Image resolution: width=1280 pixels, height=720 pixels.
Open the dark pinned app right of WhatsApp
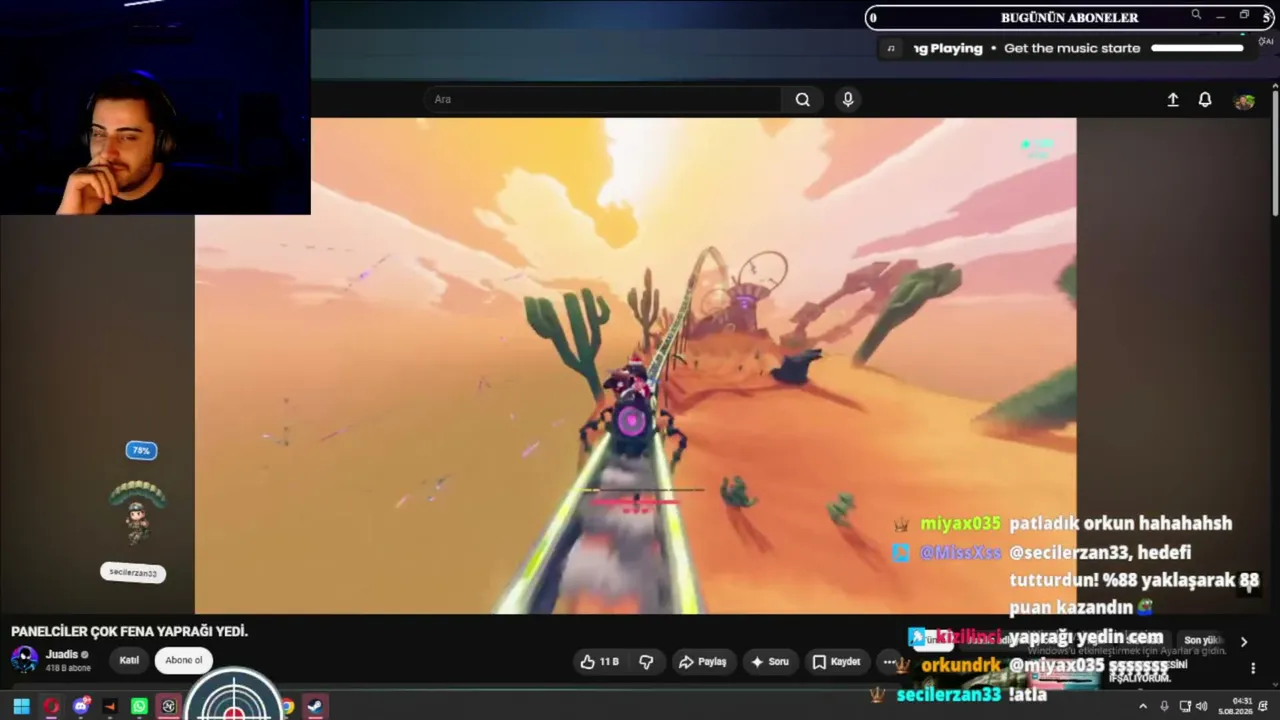click(168, 706)
